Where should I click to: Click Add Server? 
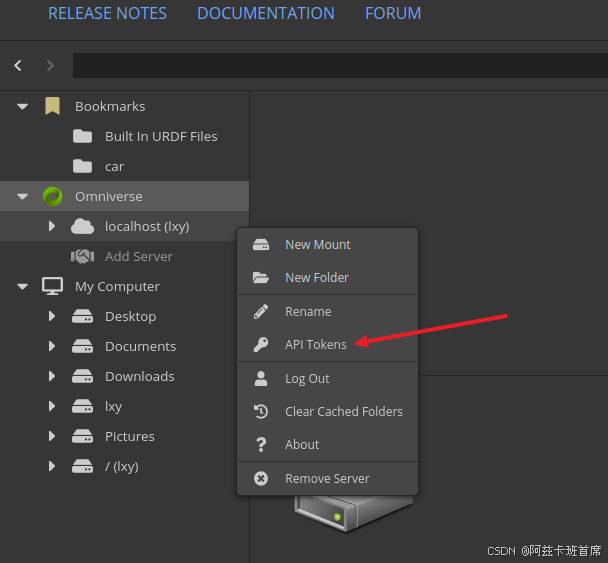tap(139, 256)
